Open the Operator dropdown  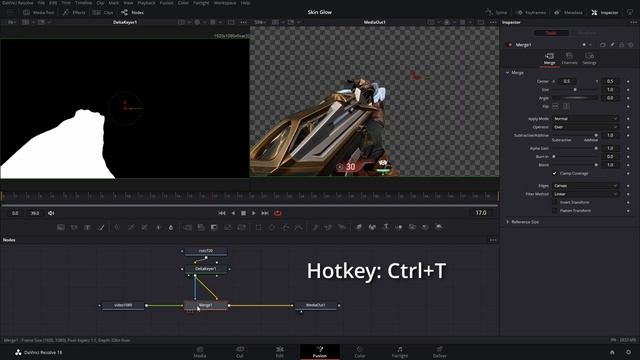point(585,127)
